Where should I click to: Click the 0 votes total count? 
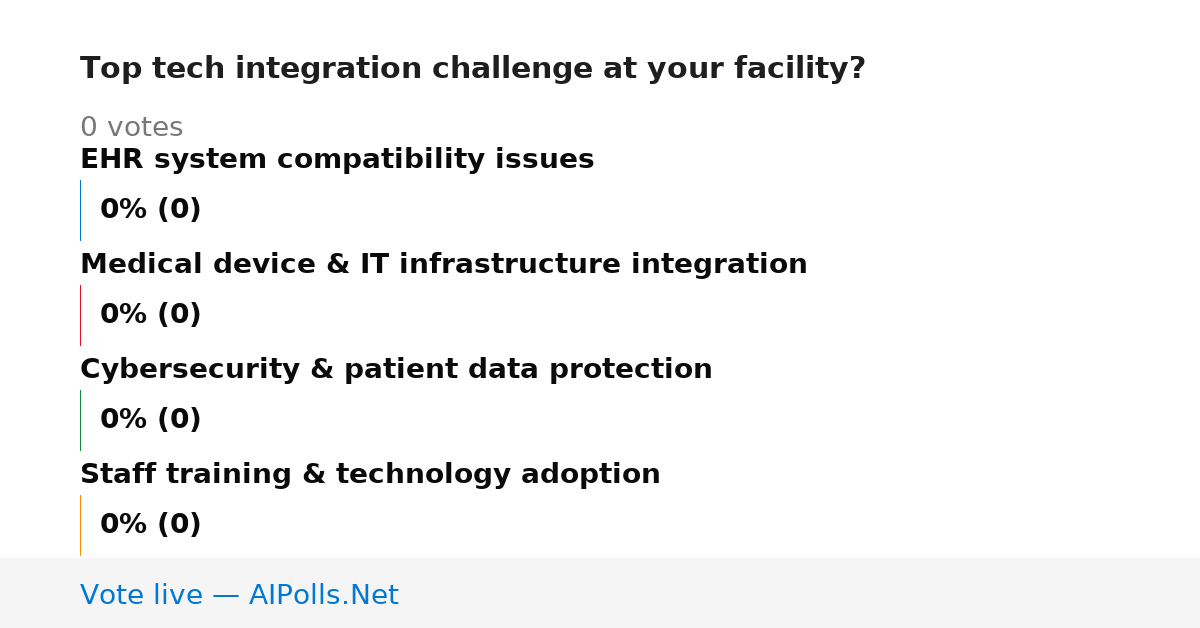click(131, 128)
